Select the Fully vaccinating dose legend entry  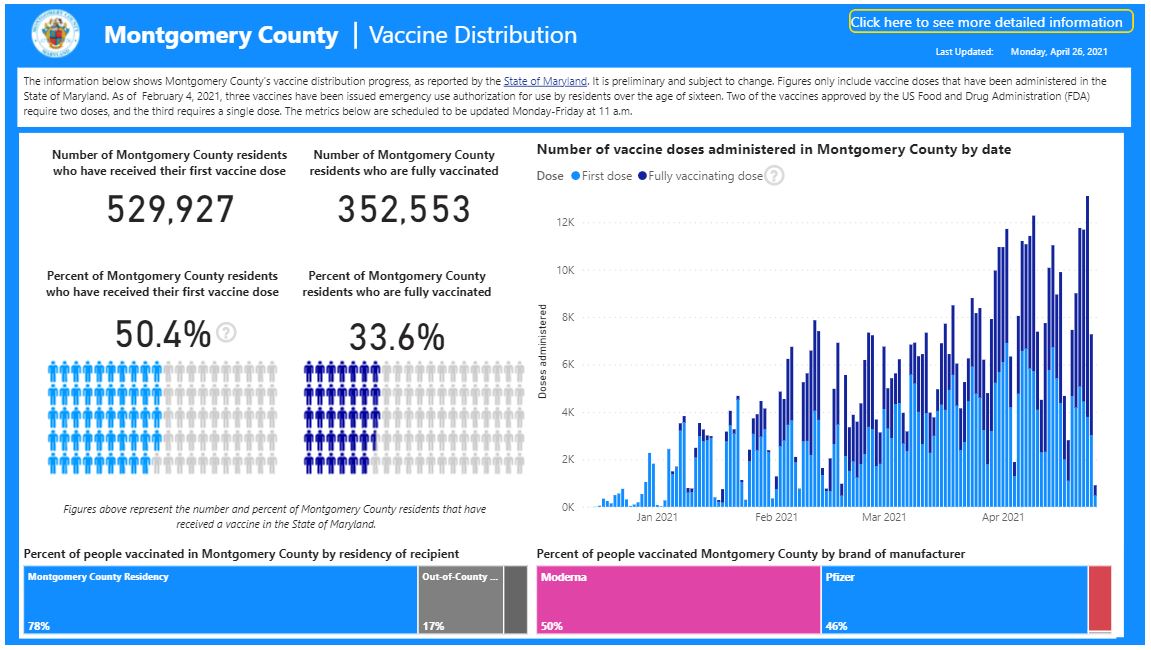[700, 176]
